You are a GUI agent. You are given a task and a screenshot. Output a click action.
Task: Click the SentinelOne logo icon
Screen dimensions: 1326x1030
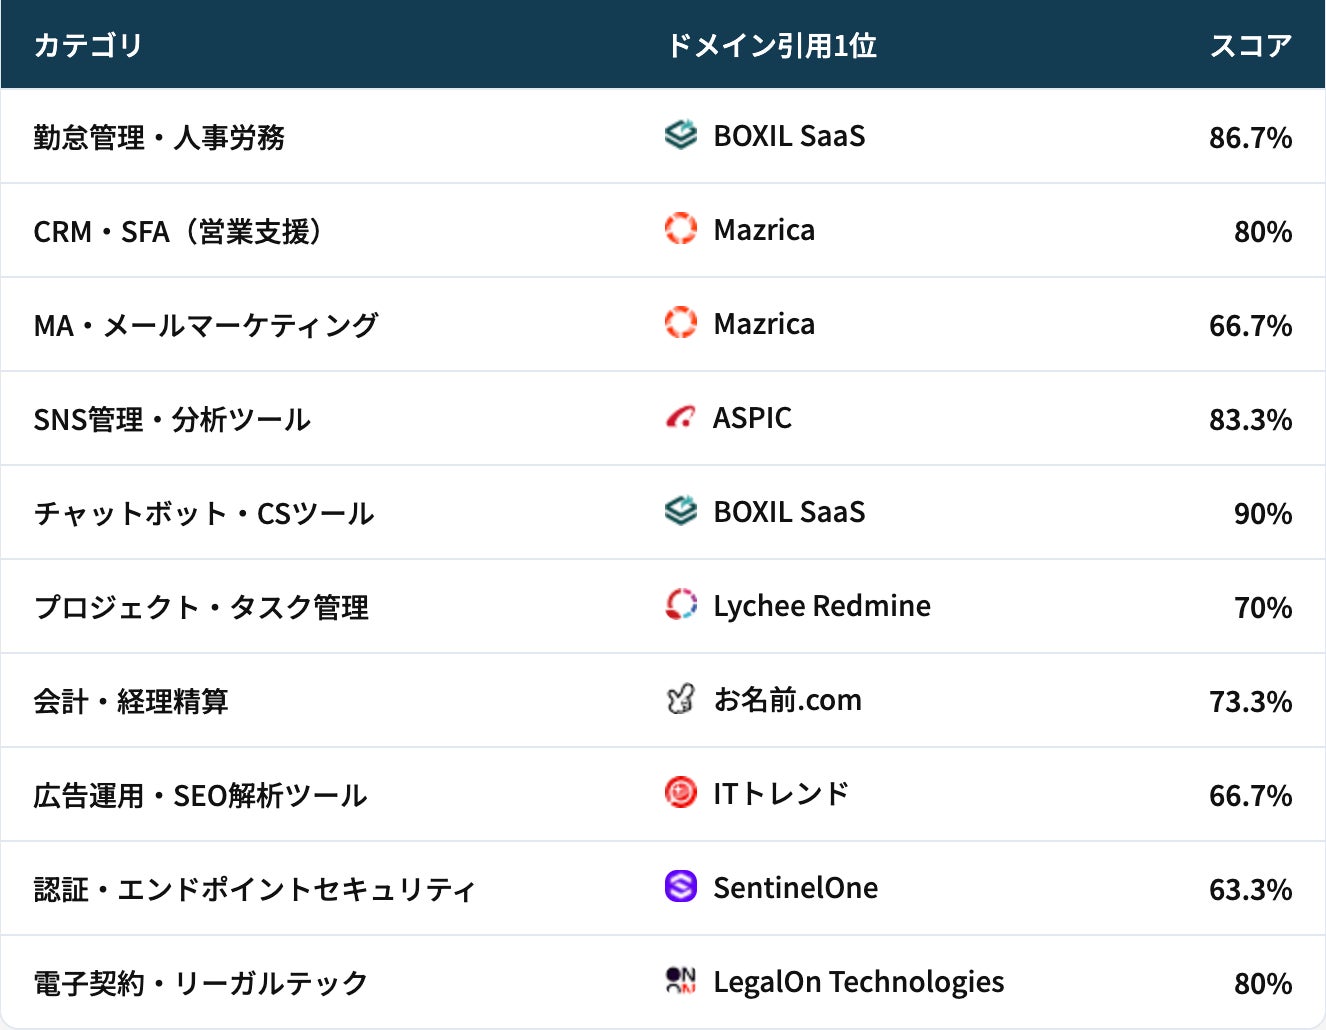pyautogui.click(x=681, y=887)
